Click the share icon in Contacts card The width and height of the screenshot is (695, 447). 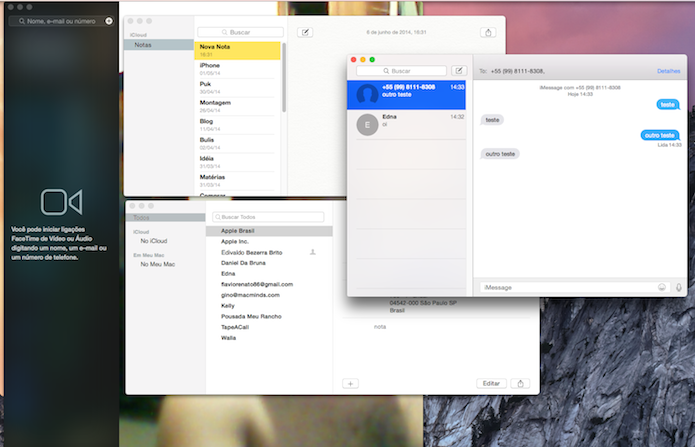pos(520,384)
